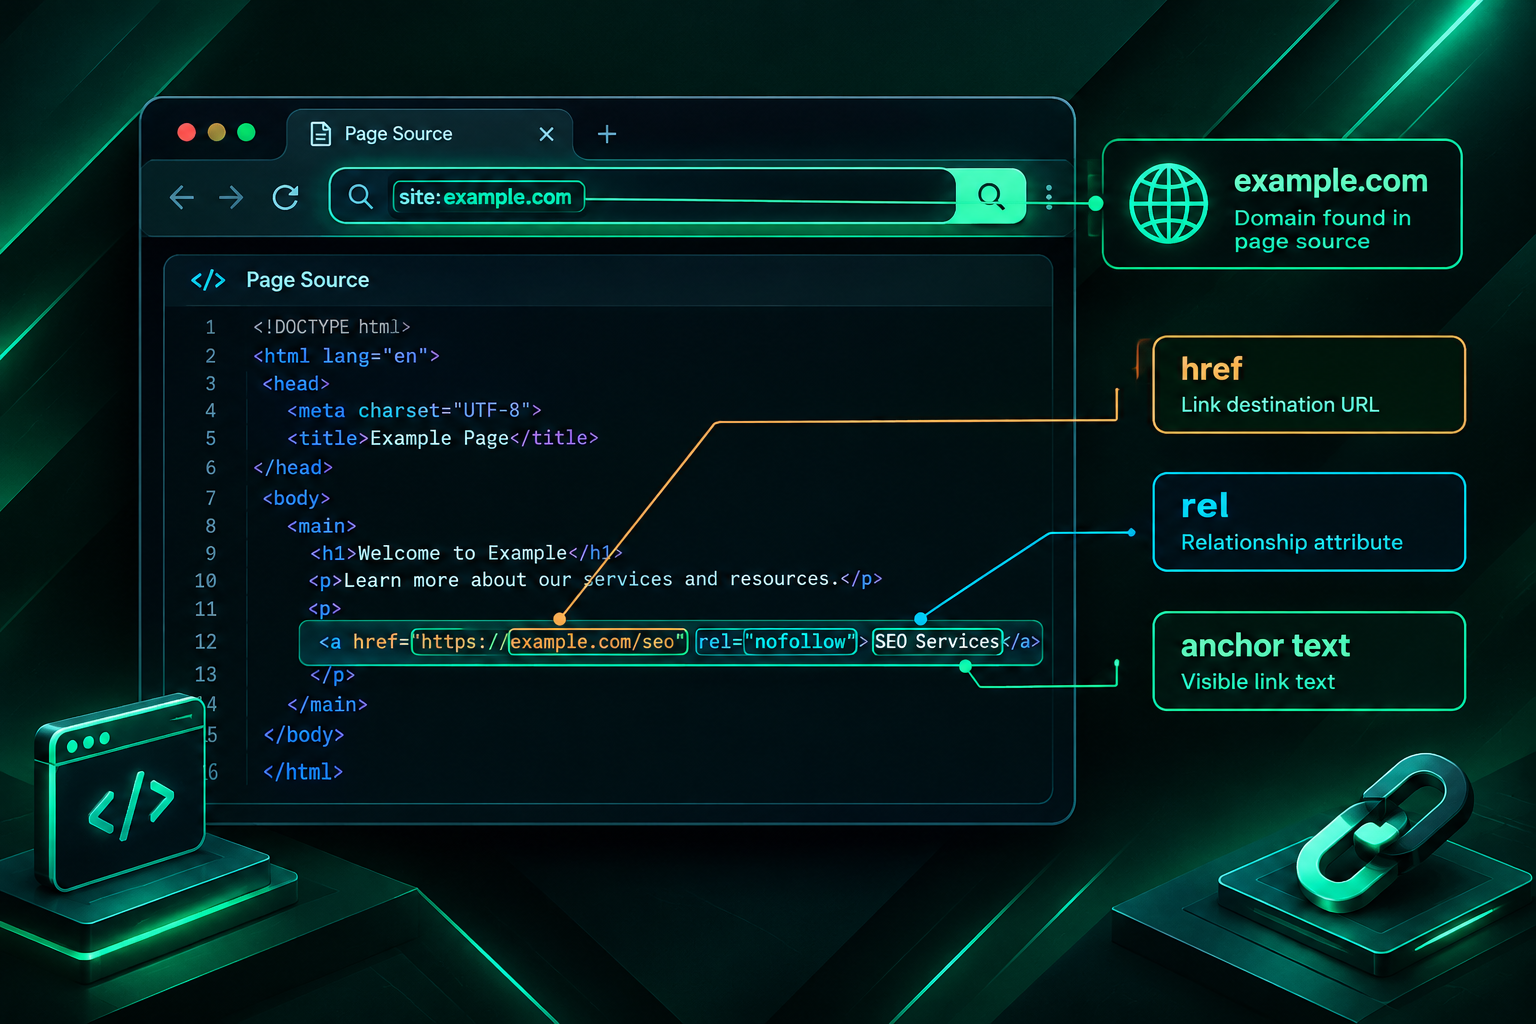Screen dimensions: 1536x1024
Task: Select the <meta charset="UTF-8"> line
Action: tap(414, 411)
